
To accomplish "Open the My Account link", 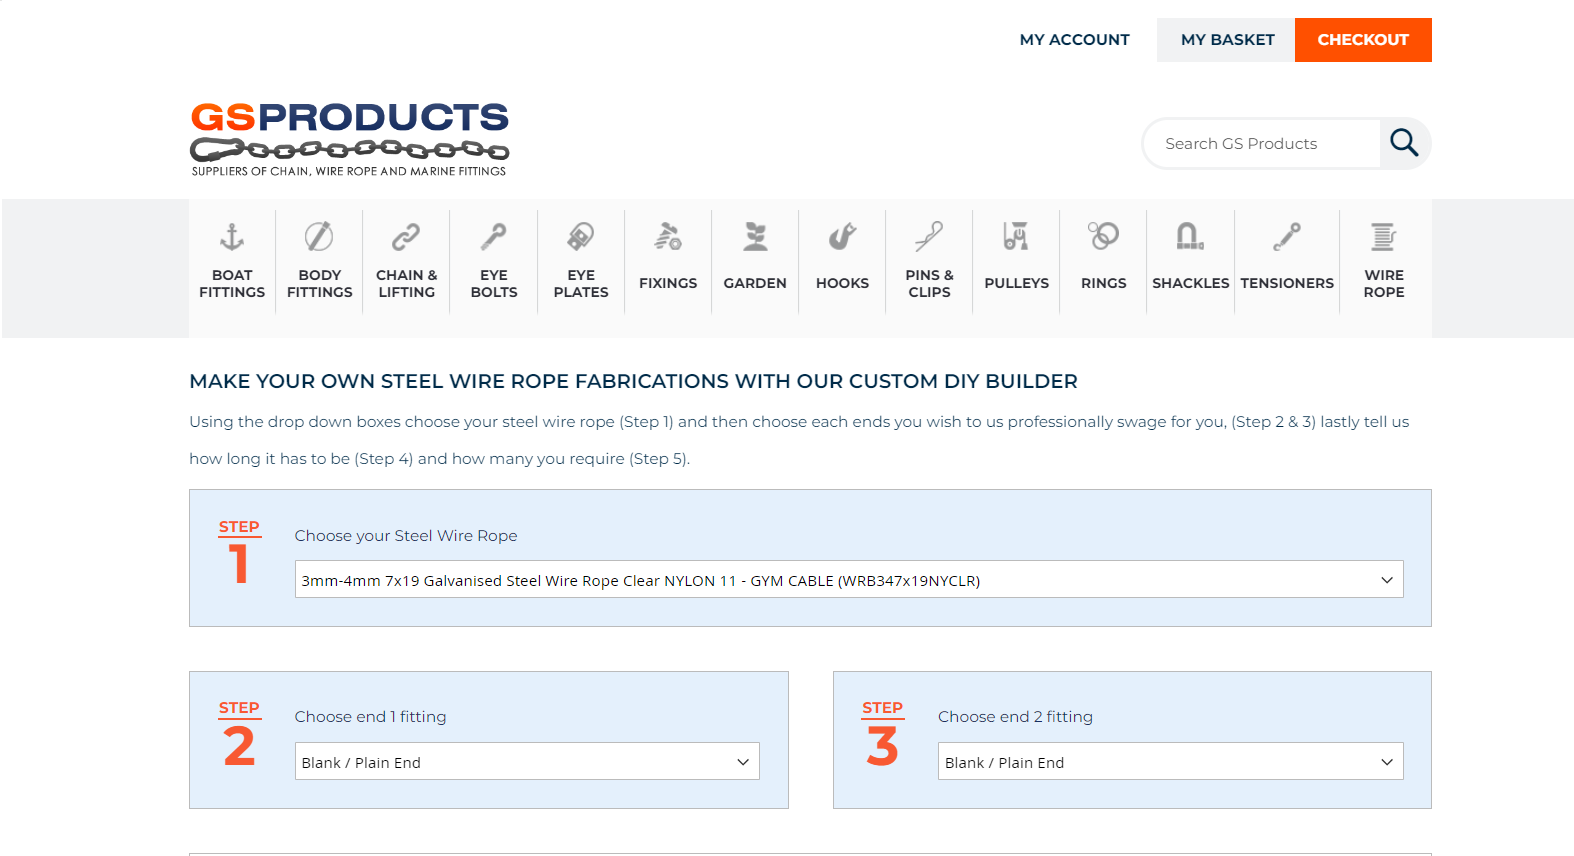I will click(x=1074, y=40).
